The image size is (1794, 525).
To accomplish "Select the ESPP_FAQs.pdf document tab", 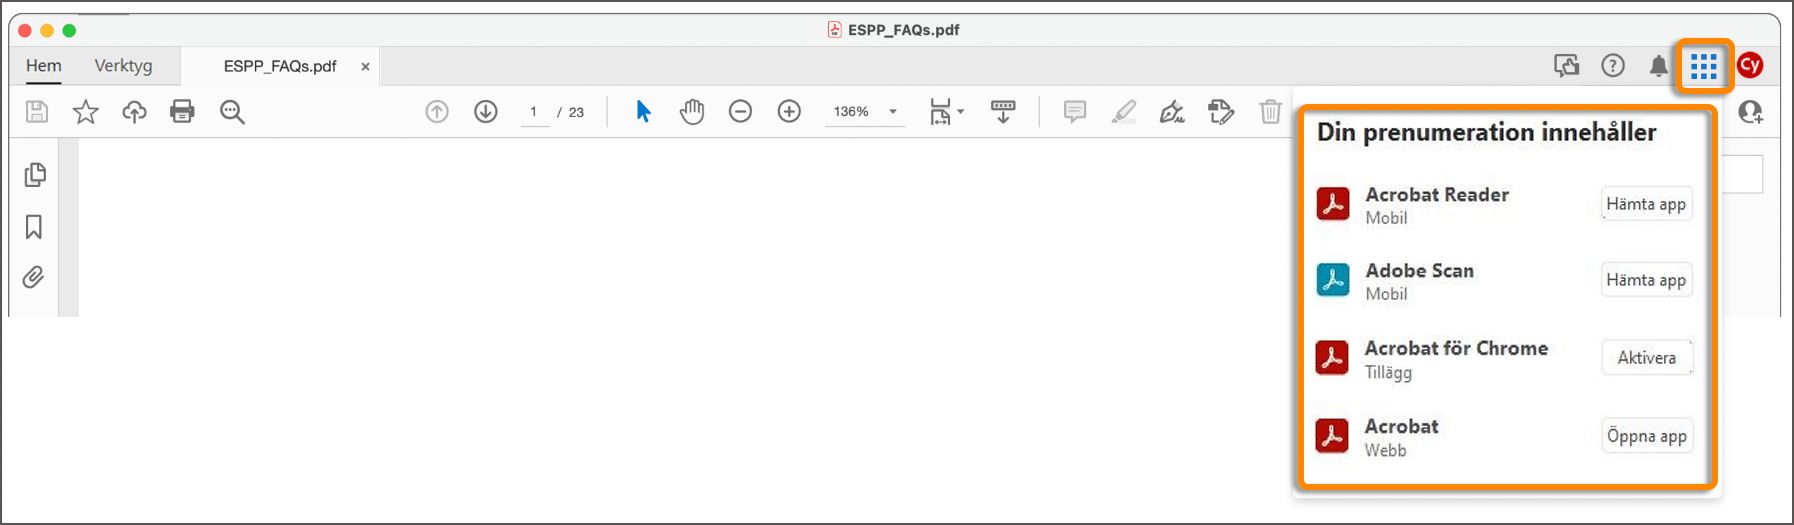I will 280,66.
